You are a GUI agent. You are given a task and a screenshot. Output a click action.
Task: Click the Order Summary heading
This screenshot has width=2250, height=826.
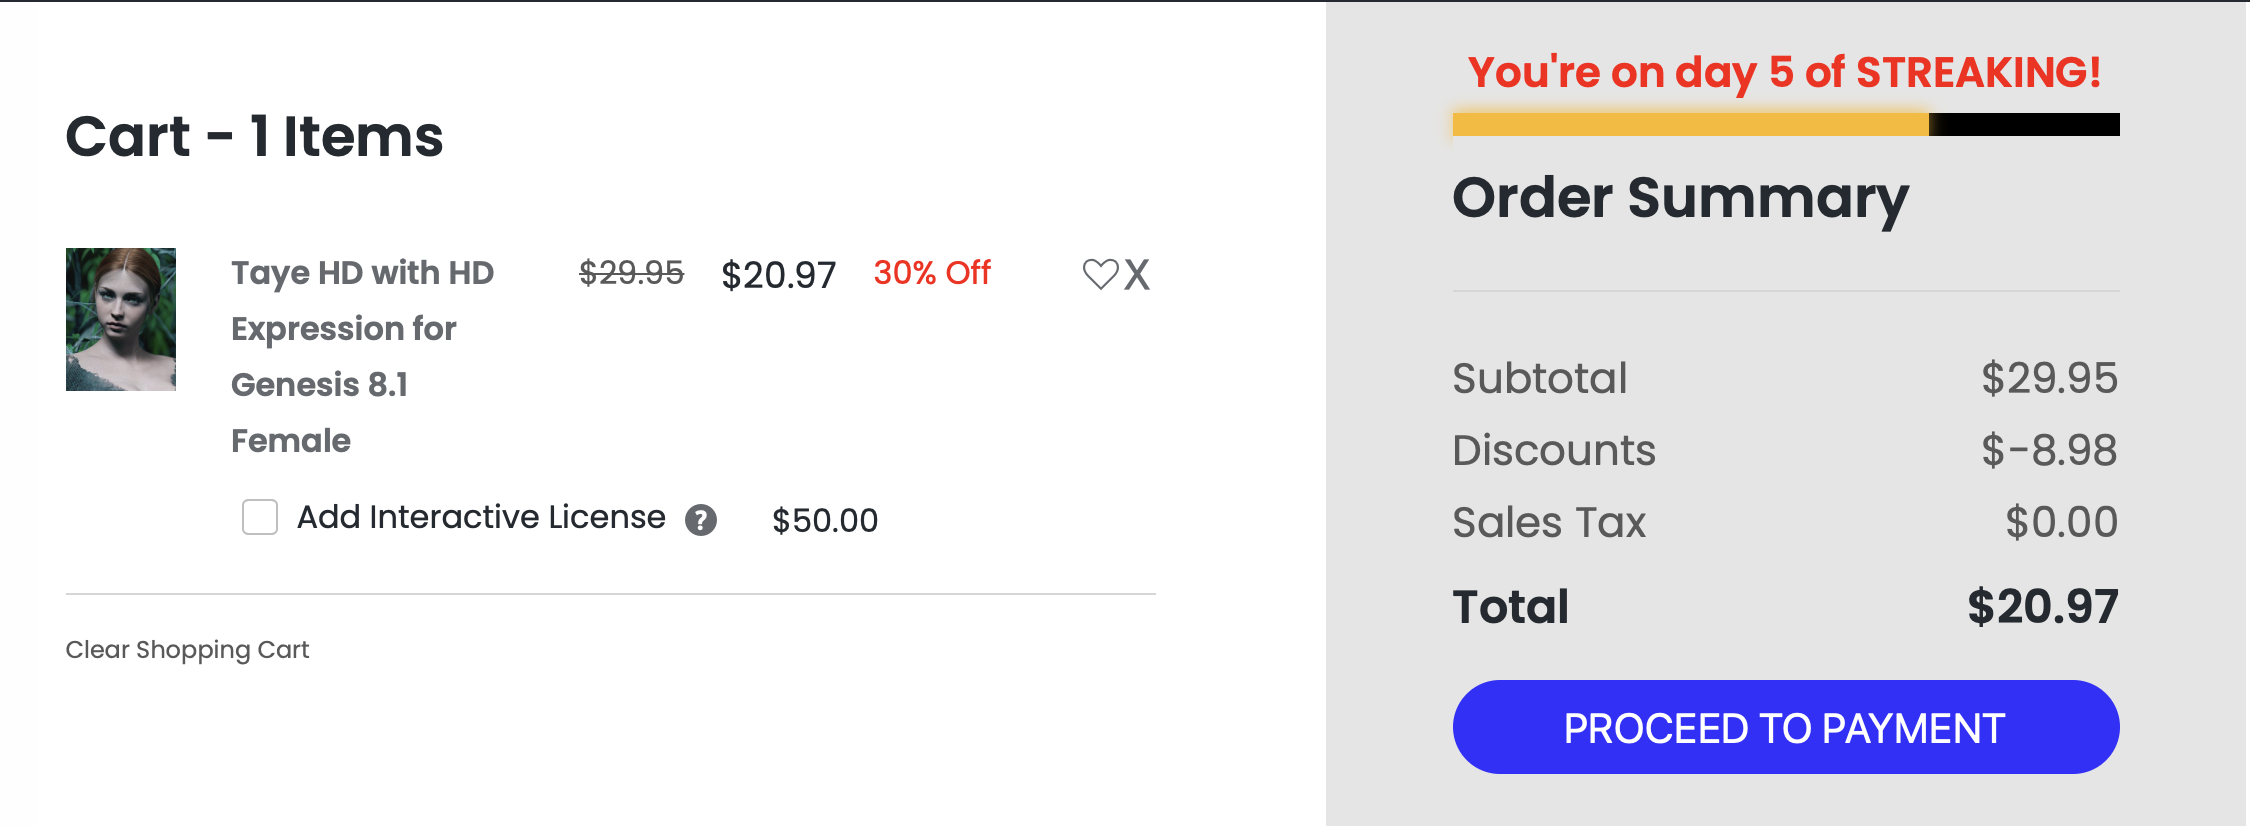point(1680,198)
